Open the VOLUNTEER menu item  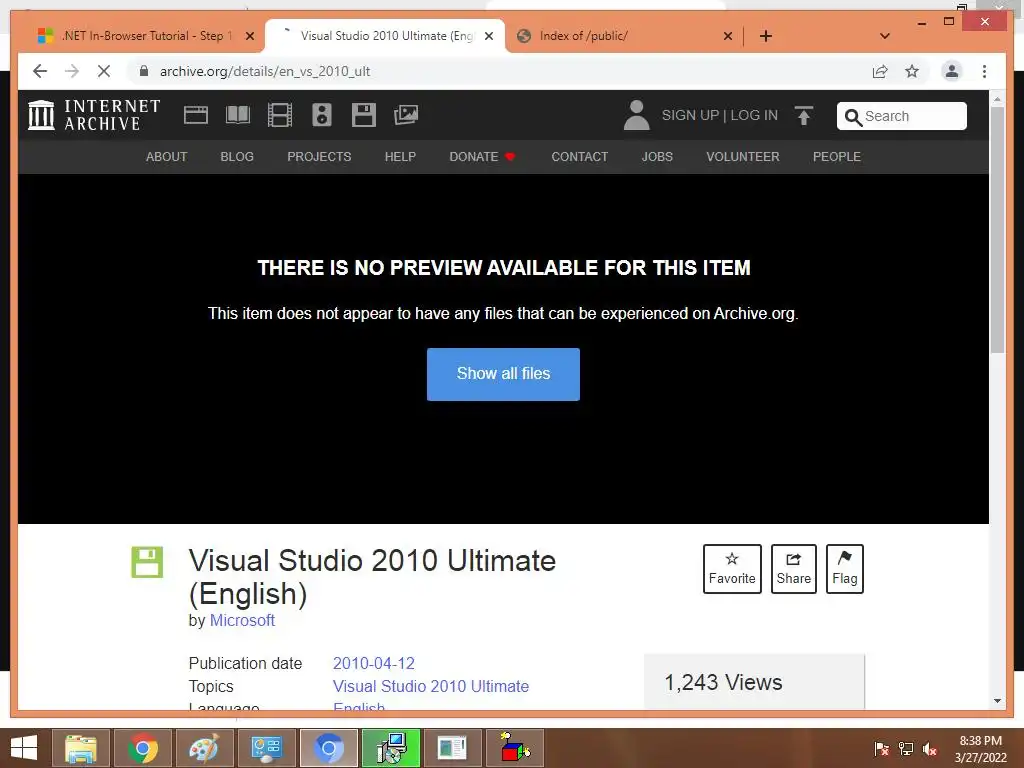(x=743, y=157)
